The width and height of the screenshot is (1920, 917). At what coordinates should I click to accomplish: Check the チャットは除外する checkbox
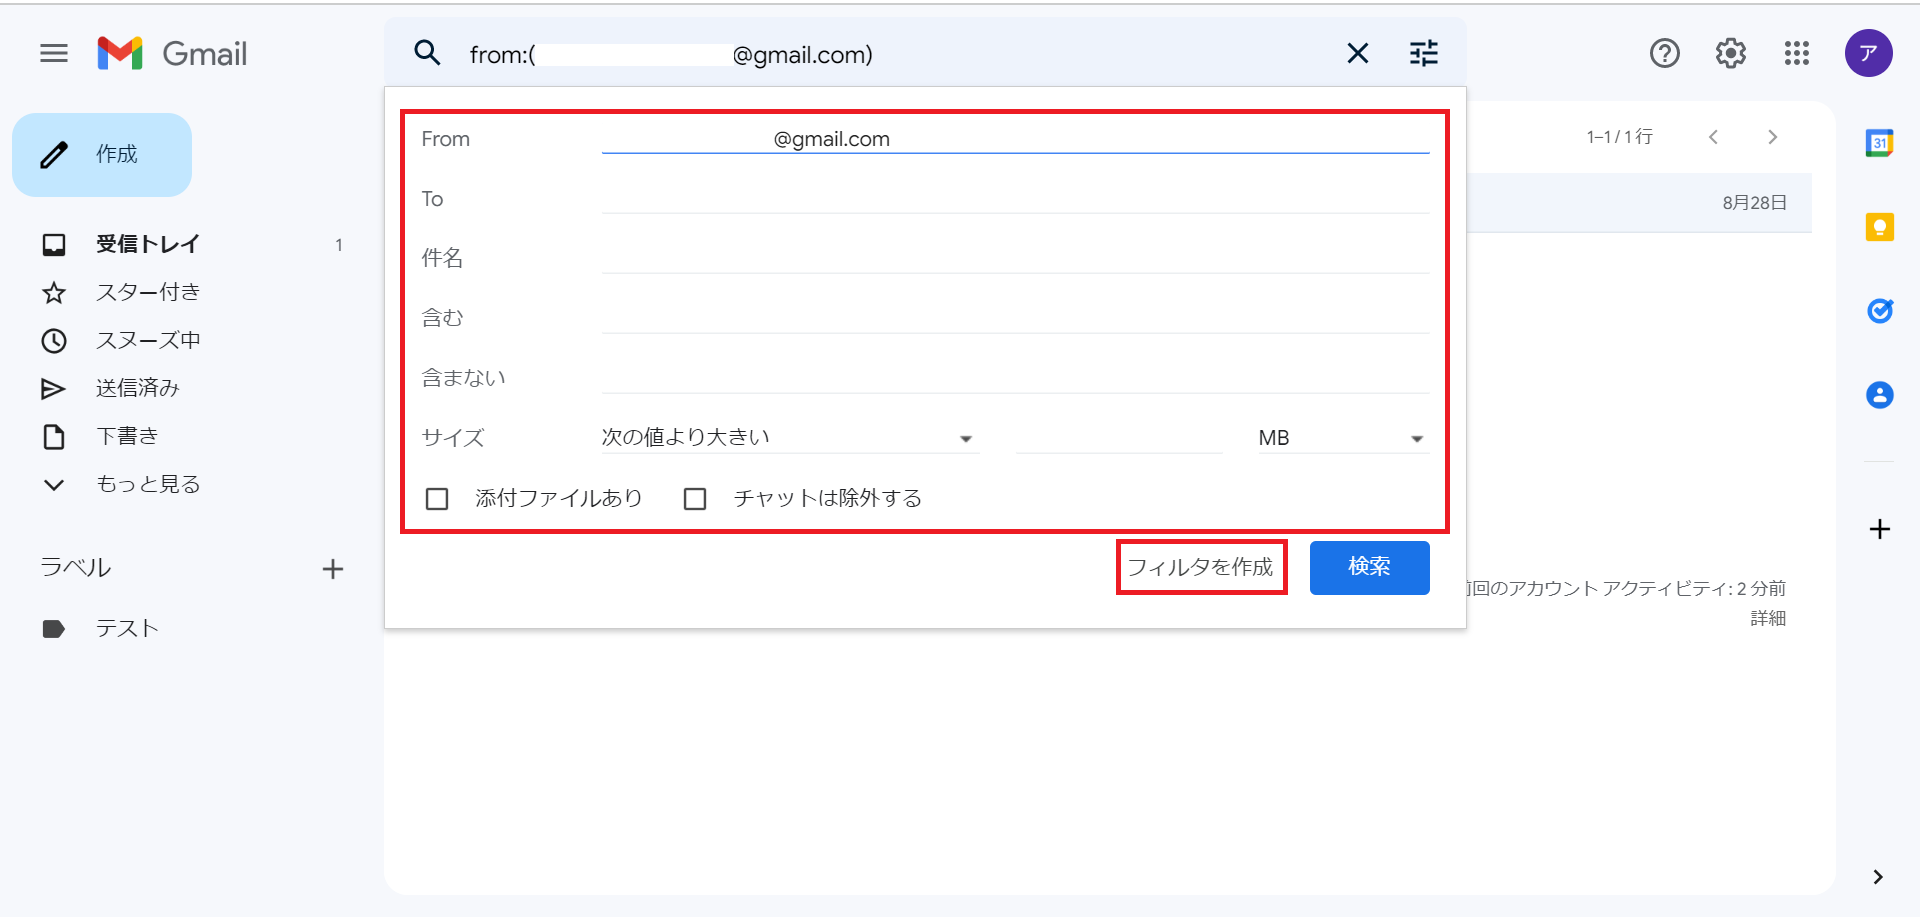coord(695,499)
